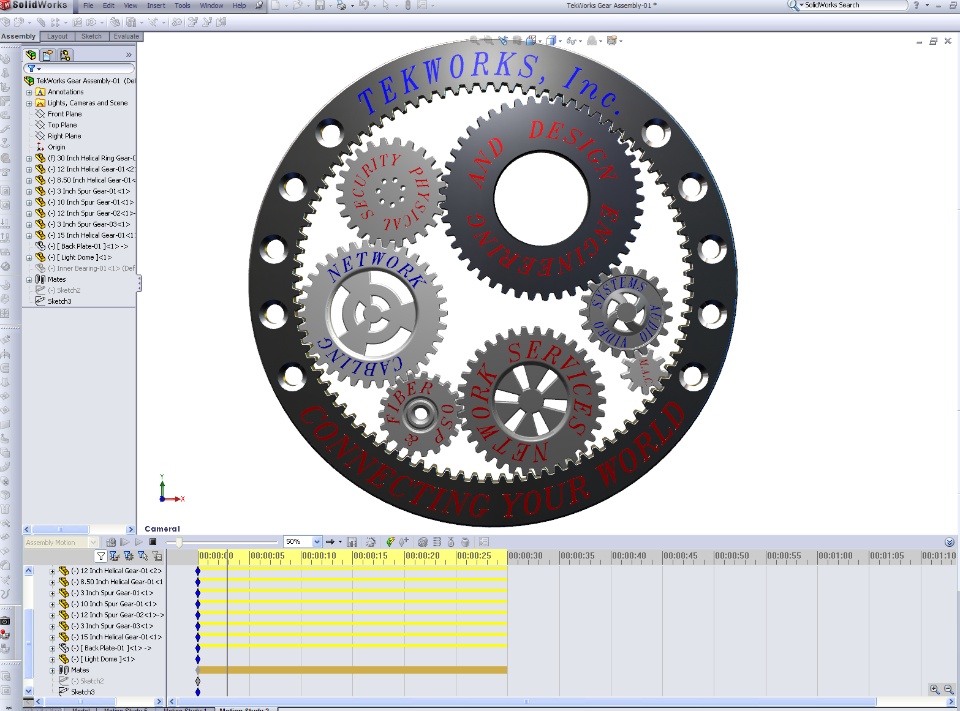Select Front Plane in feature tree
The image size is (960, 711).
[64, 114]
